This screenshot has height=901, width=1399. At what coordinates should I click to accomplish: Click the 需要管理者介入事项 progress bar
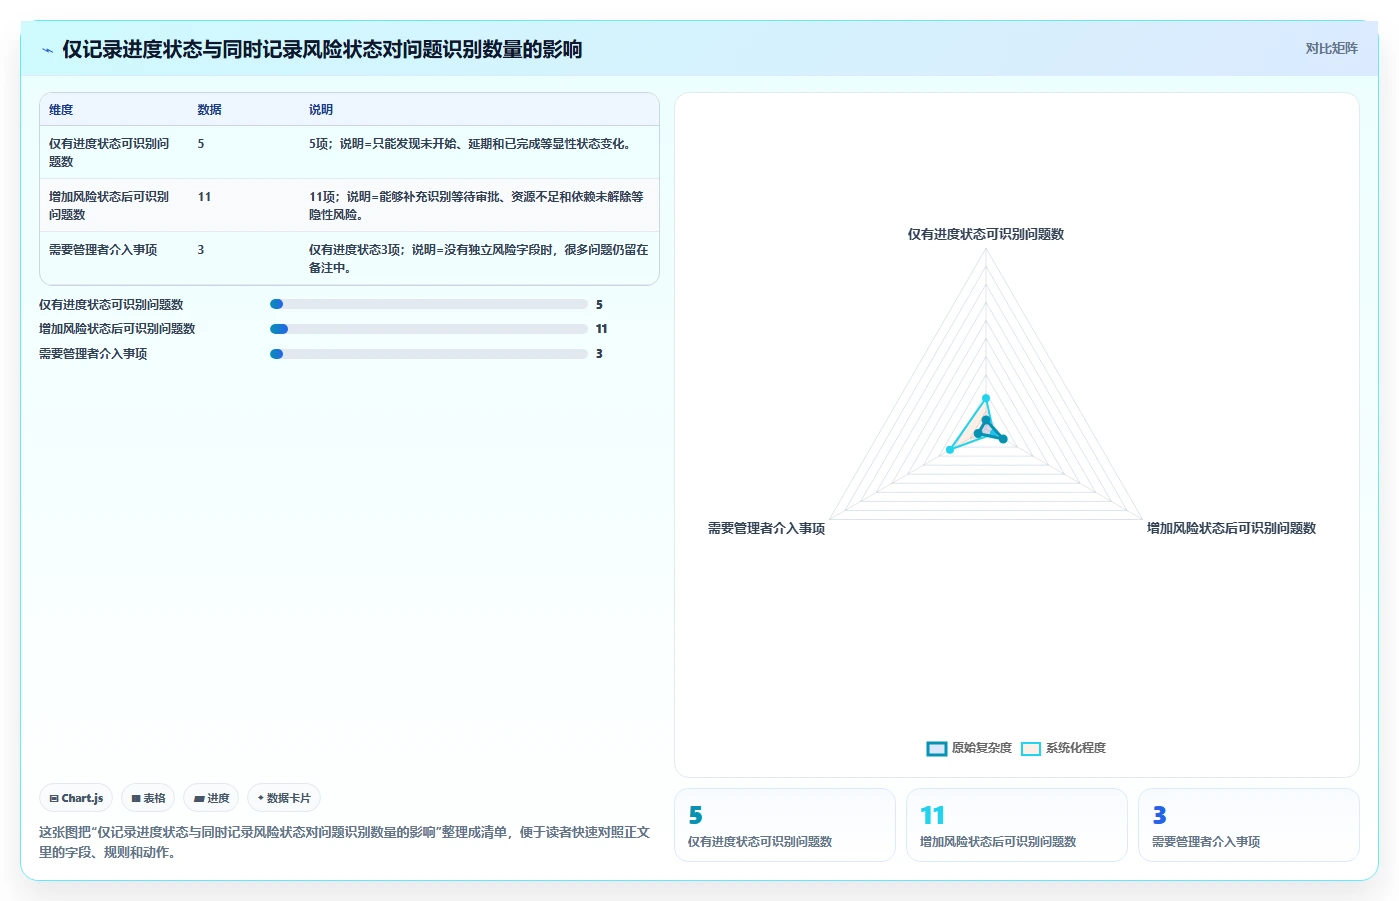(429, 354)
